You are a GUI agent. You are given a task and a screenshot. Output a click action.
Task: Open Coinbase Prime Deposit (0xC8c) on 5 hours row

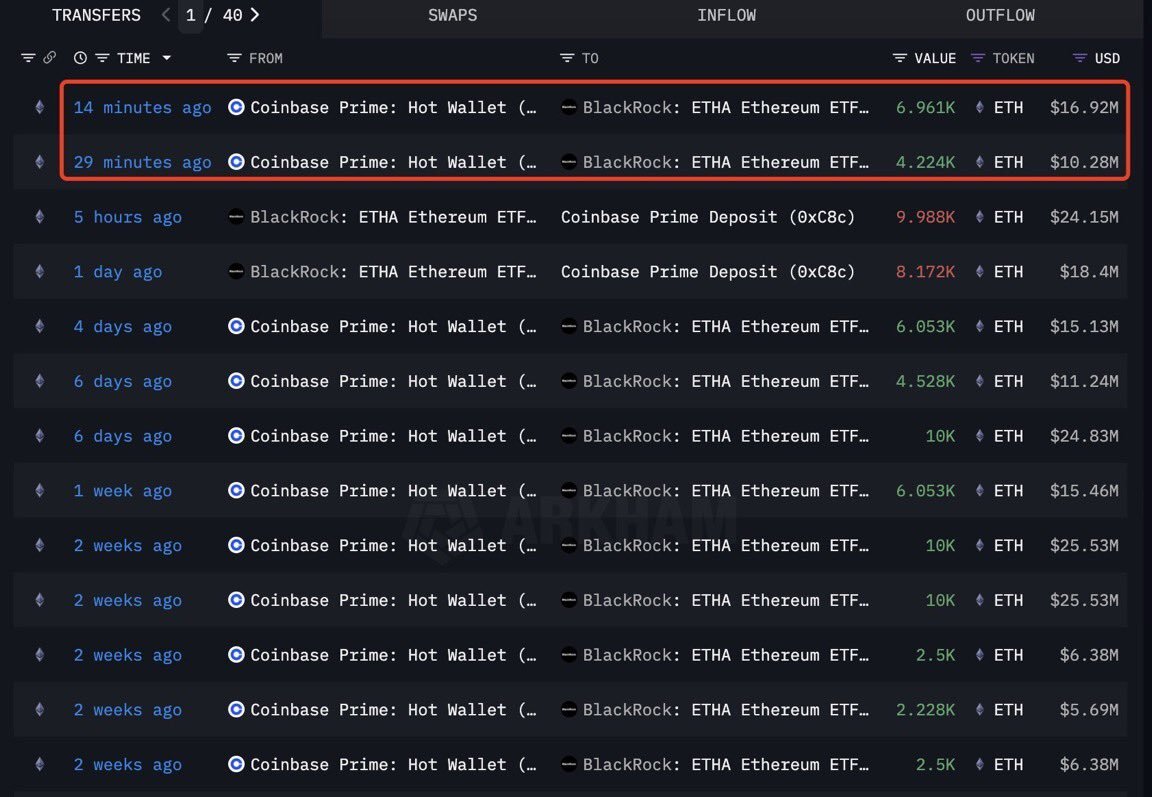pyautogui.click(x=708, y=217)
